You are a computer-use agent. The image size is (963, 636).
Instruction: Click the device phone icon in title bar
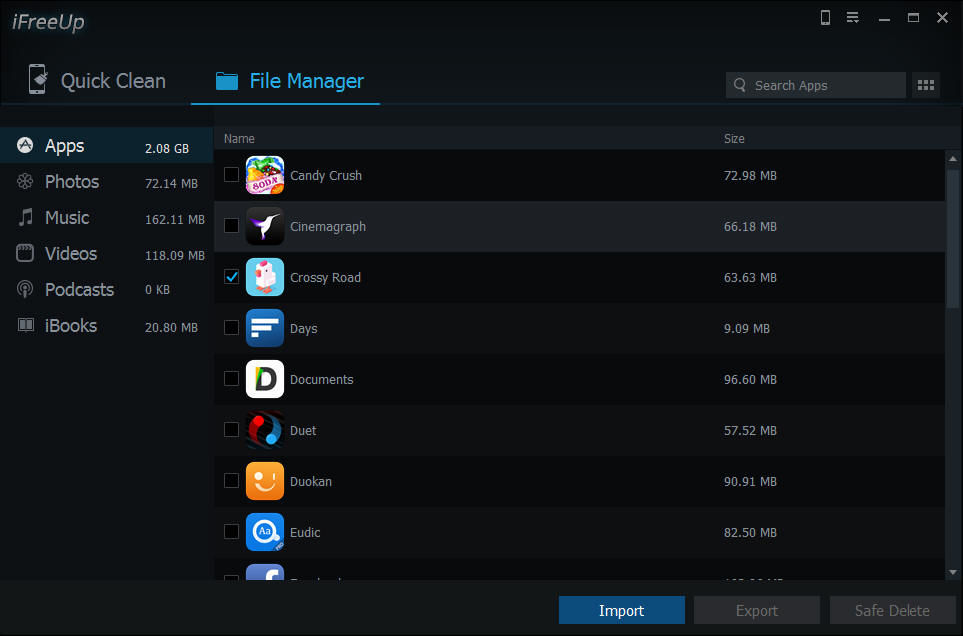(x=825, y=18)
